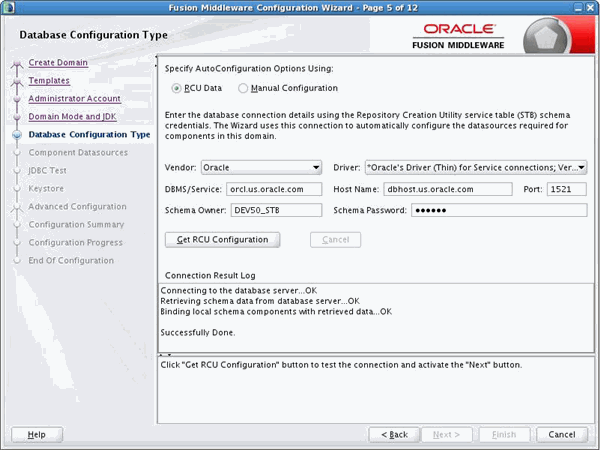
Task: Click the Create Domain step node icon
Action: pyautogui.click(x=17, y=64)
